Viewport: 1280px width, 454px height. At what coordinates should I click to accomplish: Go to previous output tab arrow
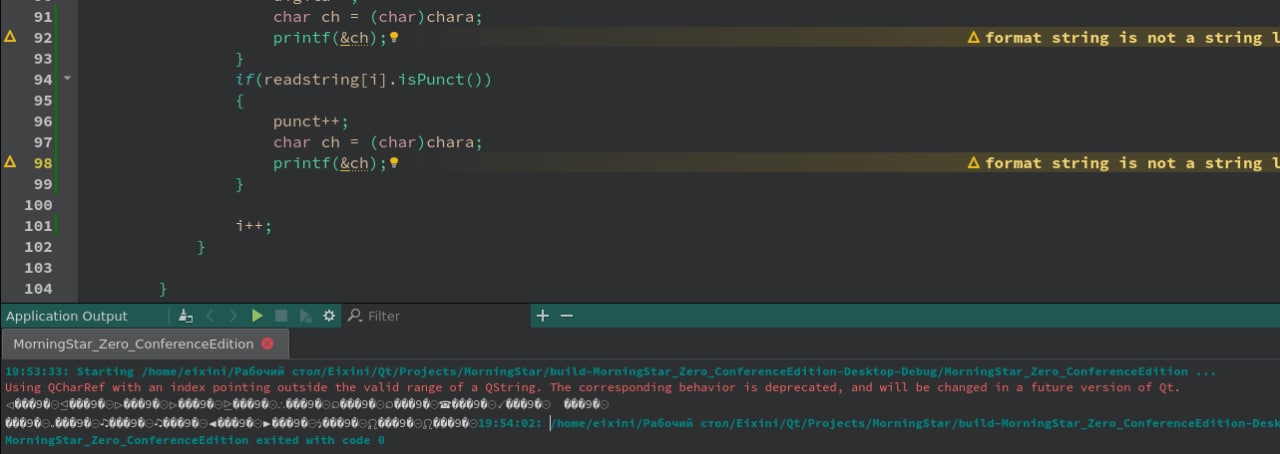point(210,316)
